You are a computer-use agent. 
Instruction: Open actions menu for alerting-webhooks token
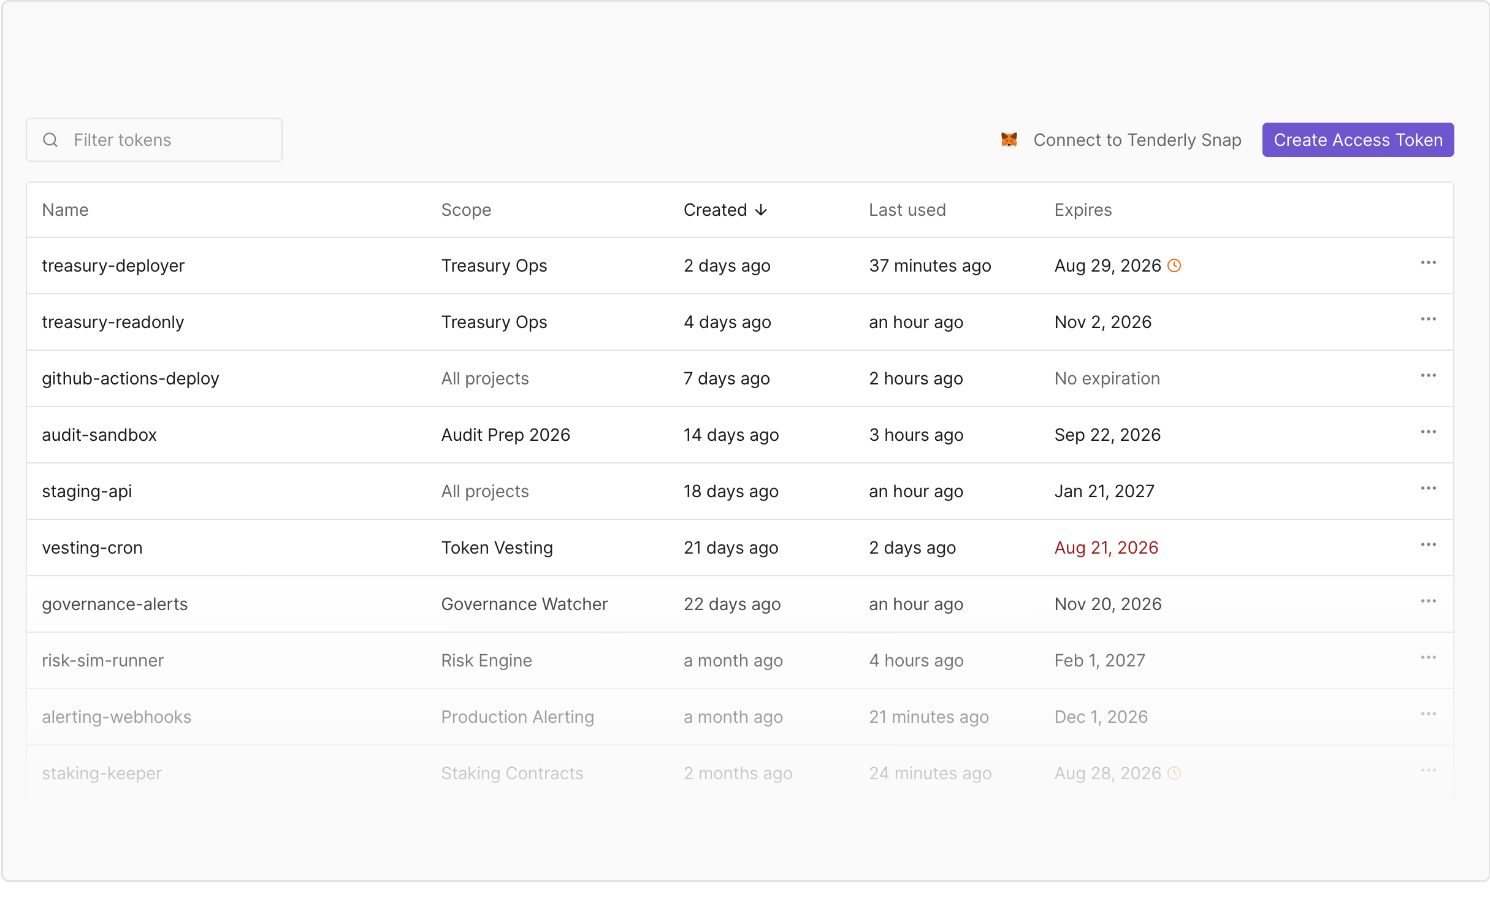[1428, 714]
